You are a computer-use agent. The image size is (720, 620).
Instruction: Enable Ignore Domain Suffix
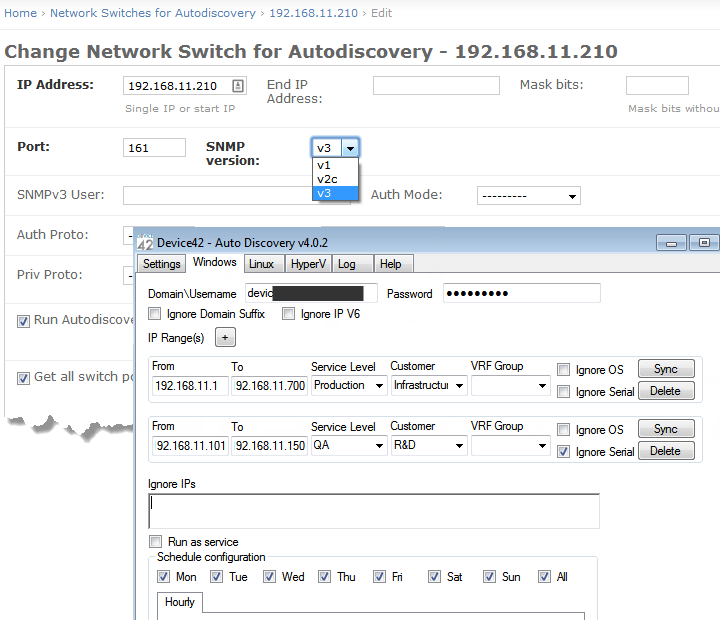[155, 314]
